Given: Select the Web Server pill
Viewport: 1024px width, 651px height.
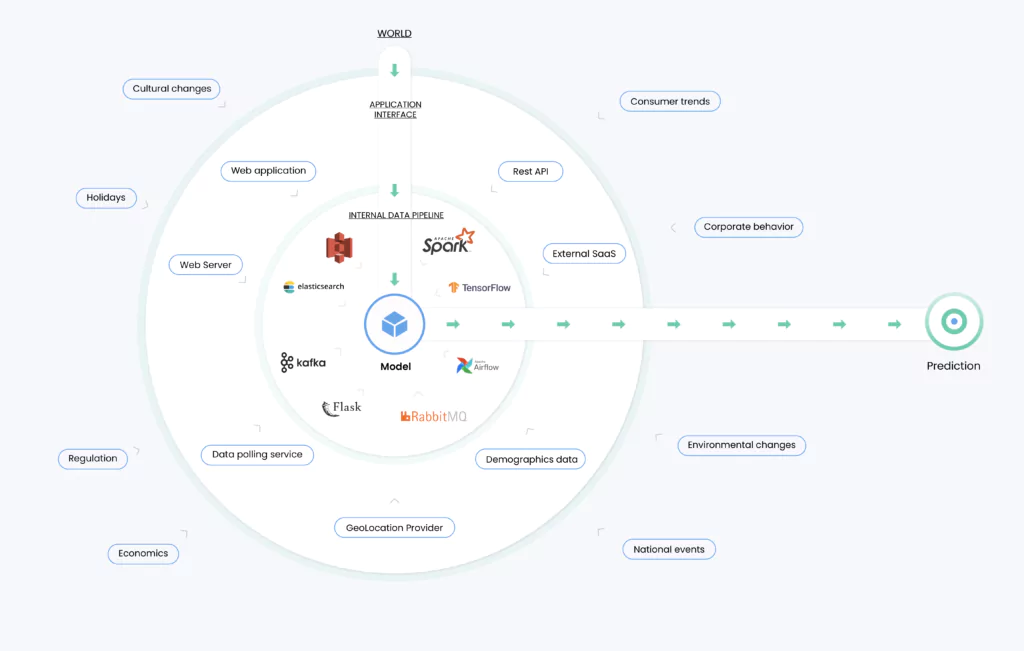Looking at the screenshot, I should (x=206, y=264).
